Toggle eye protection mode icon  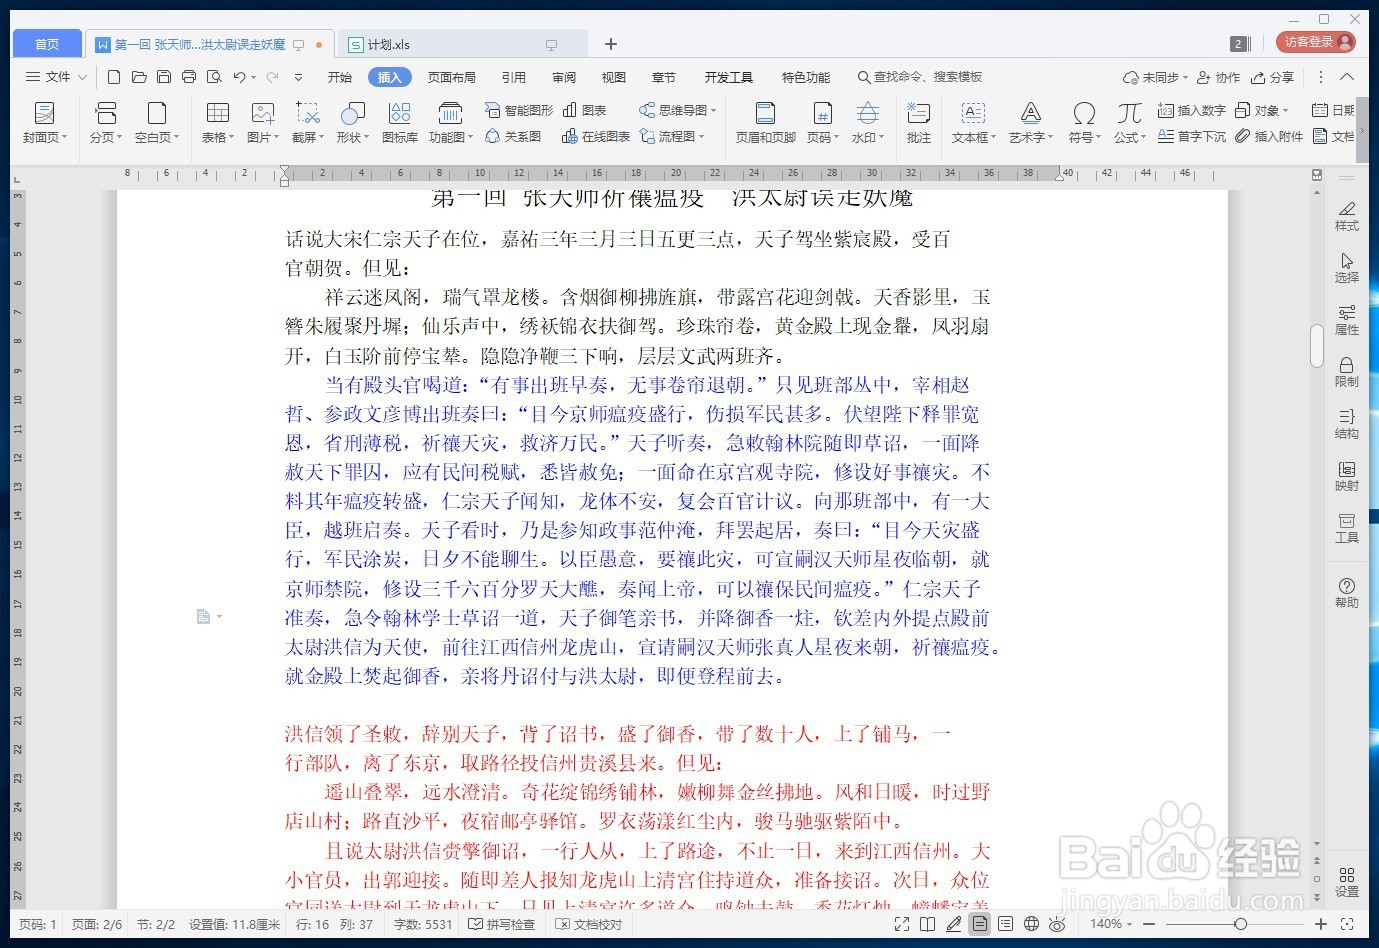pyautogui.click(x=1057, y=924)
